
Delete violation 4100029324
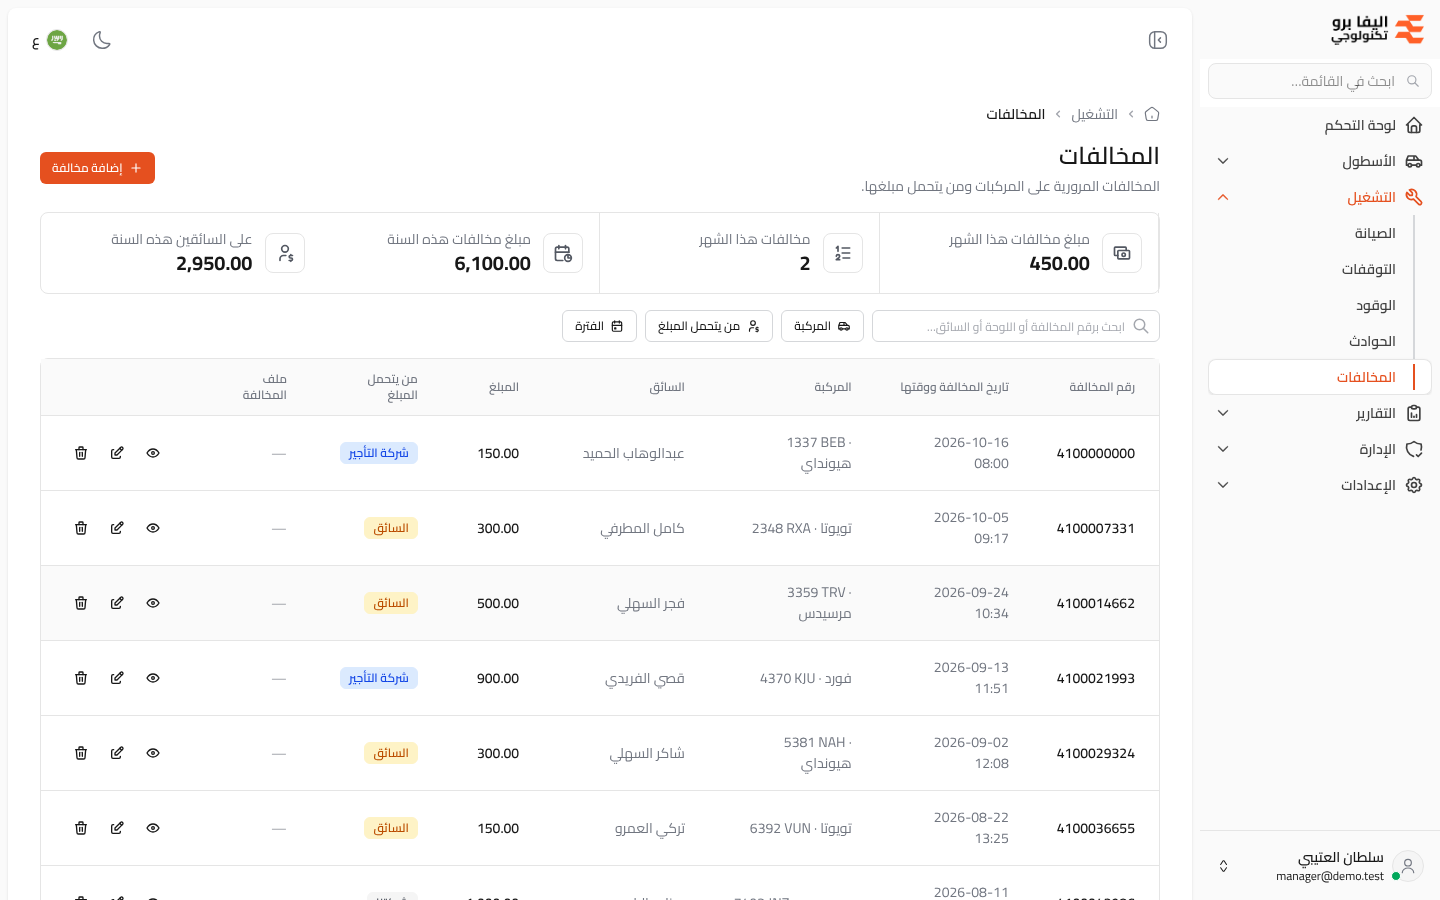click(81, 753)
